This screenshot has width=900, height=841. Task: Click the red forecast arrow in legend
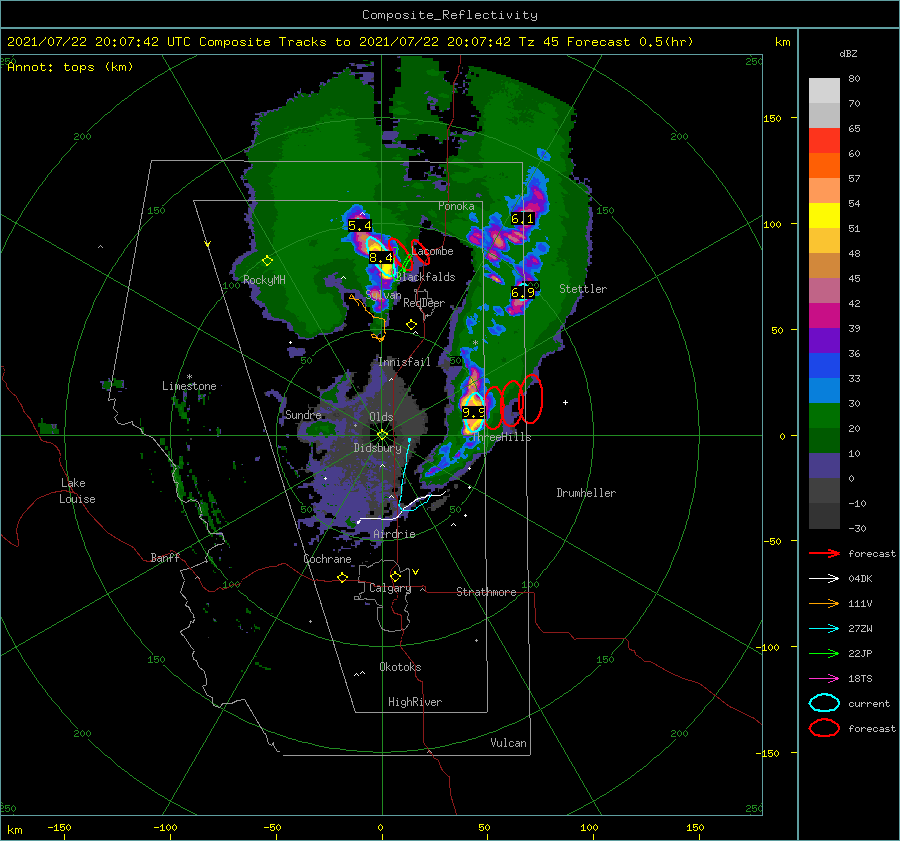point(824,553)
